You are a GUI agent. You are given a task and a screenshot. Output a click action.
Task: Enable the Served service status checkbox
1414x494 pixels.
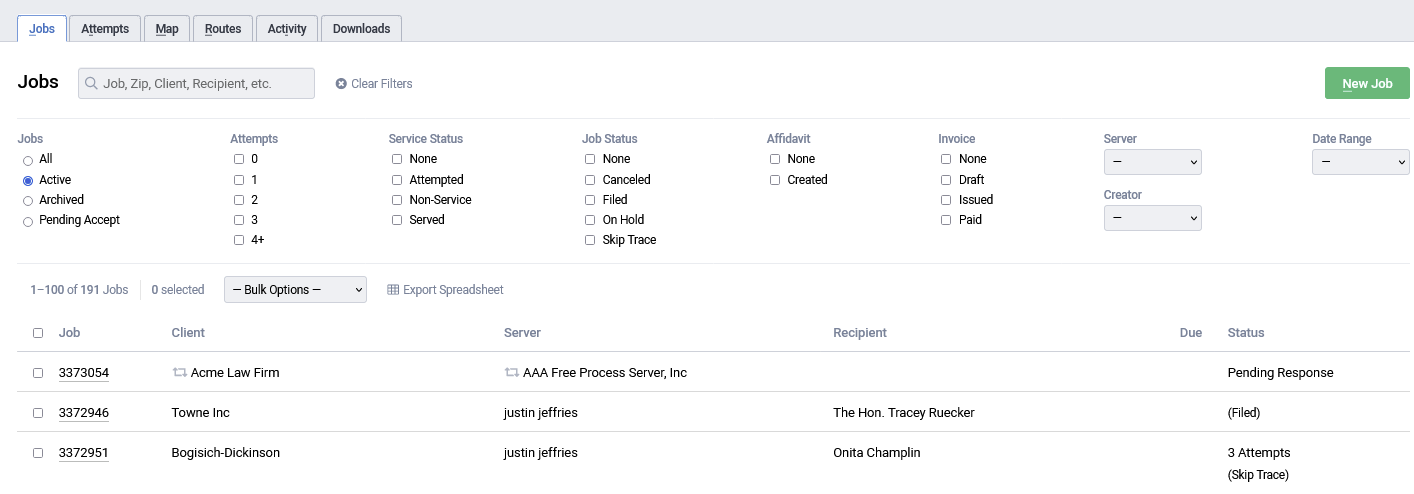397,220
